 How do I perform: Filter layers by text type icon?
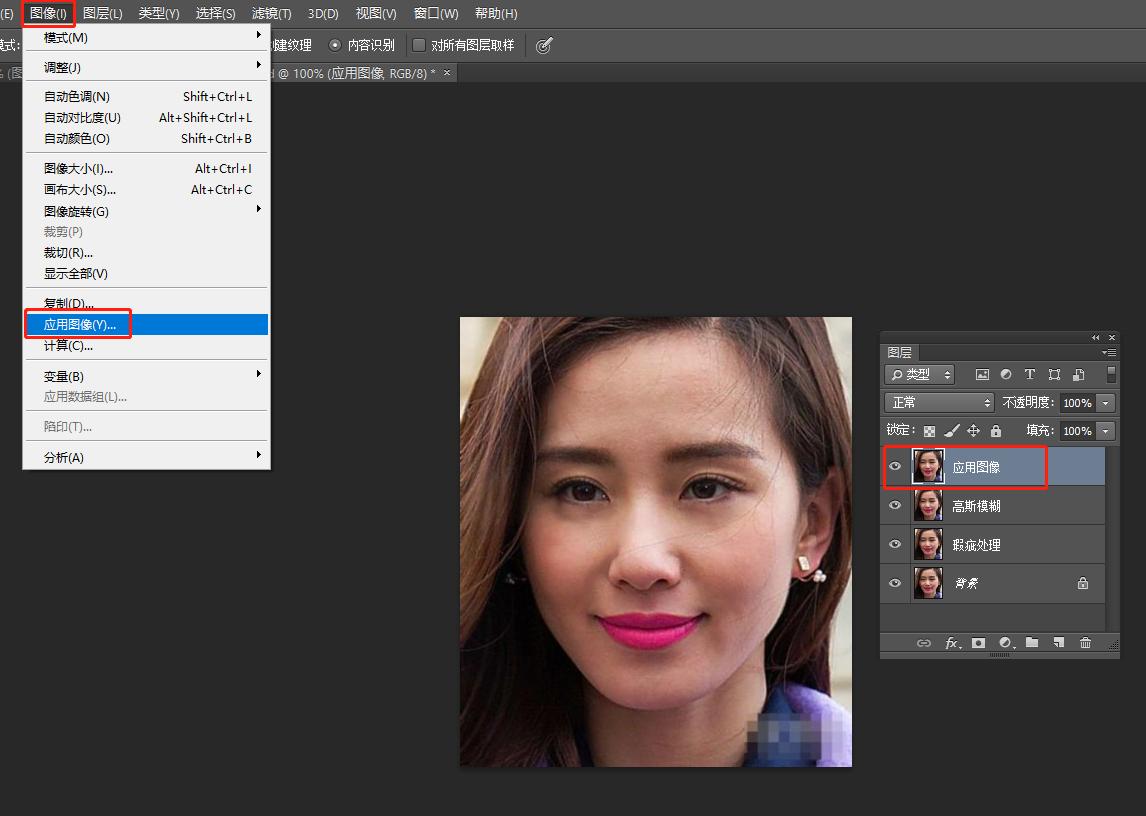click(x=1029, y=375)
